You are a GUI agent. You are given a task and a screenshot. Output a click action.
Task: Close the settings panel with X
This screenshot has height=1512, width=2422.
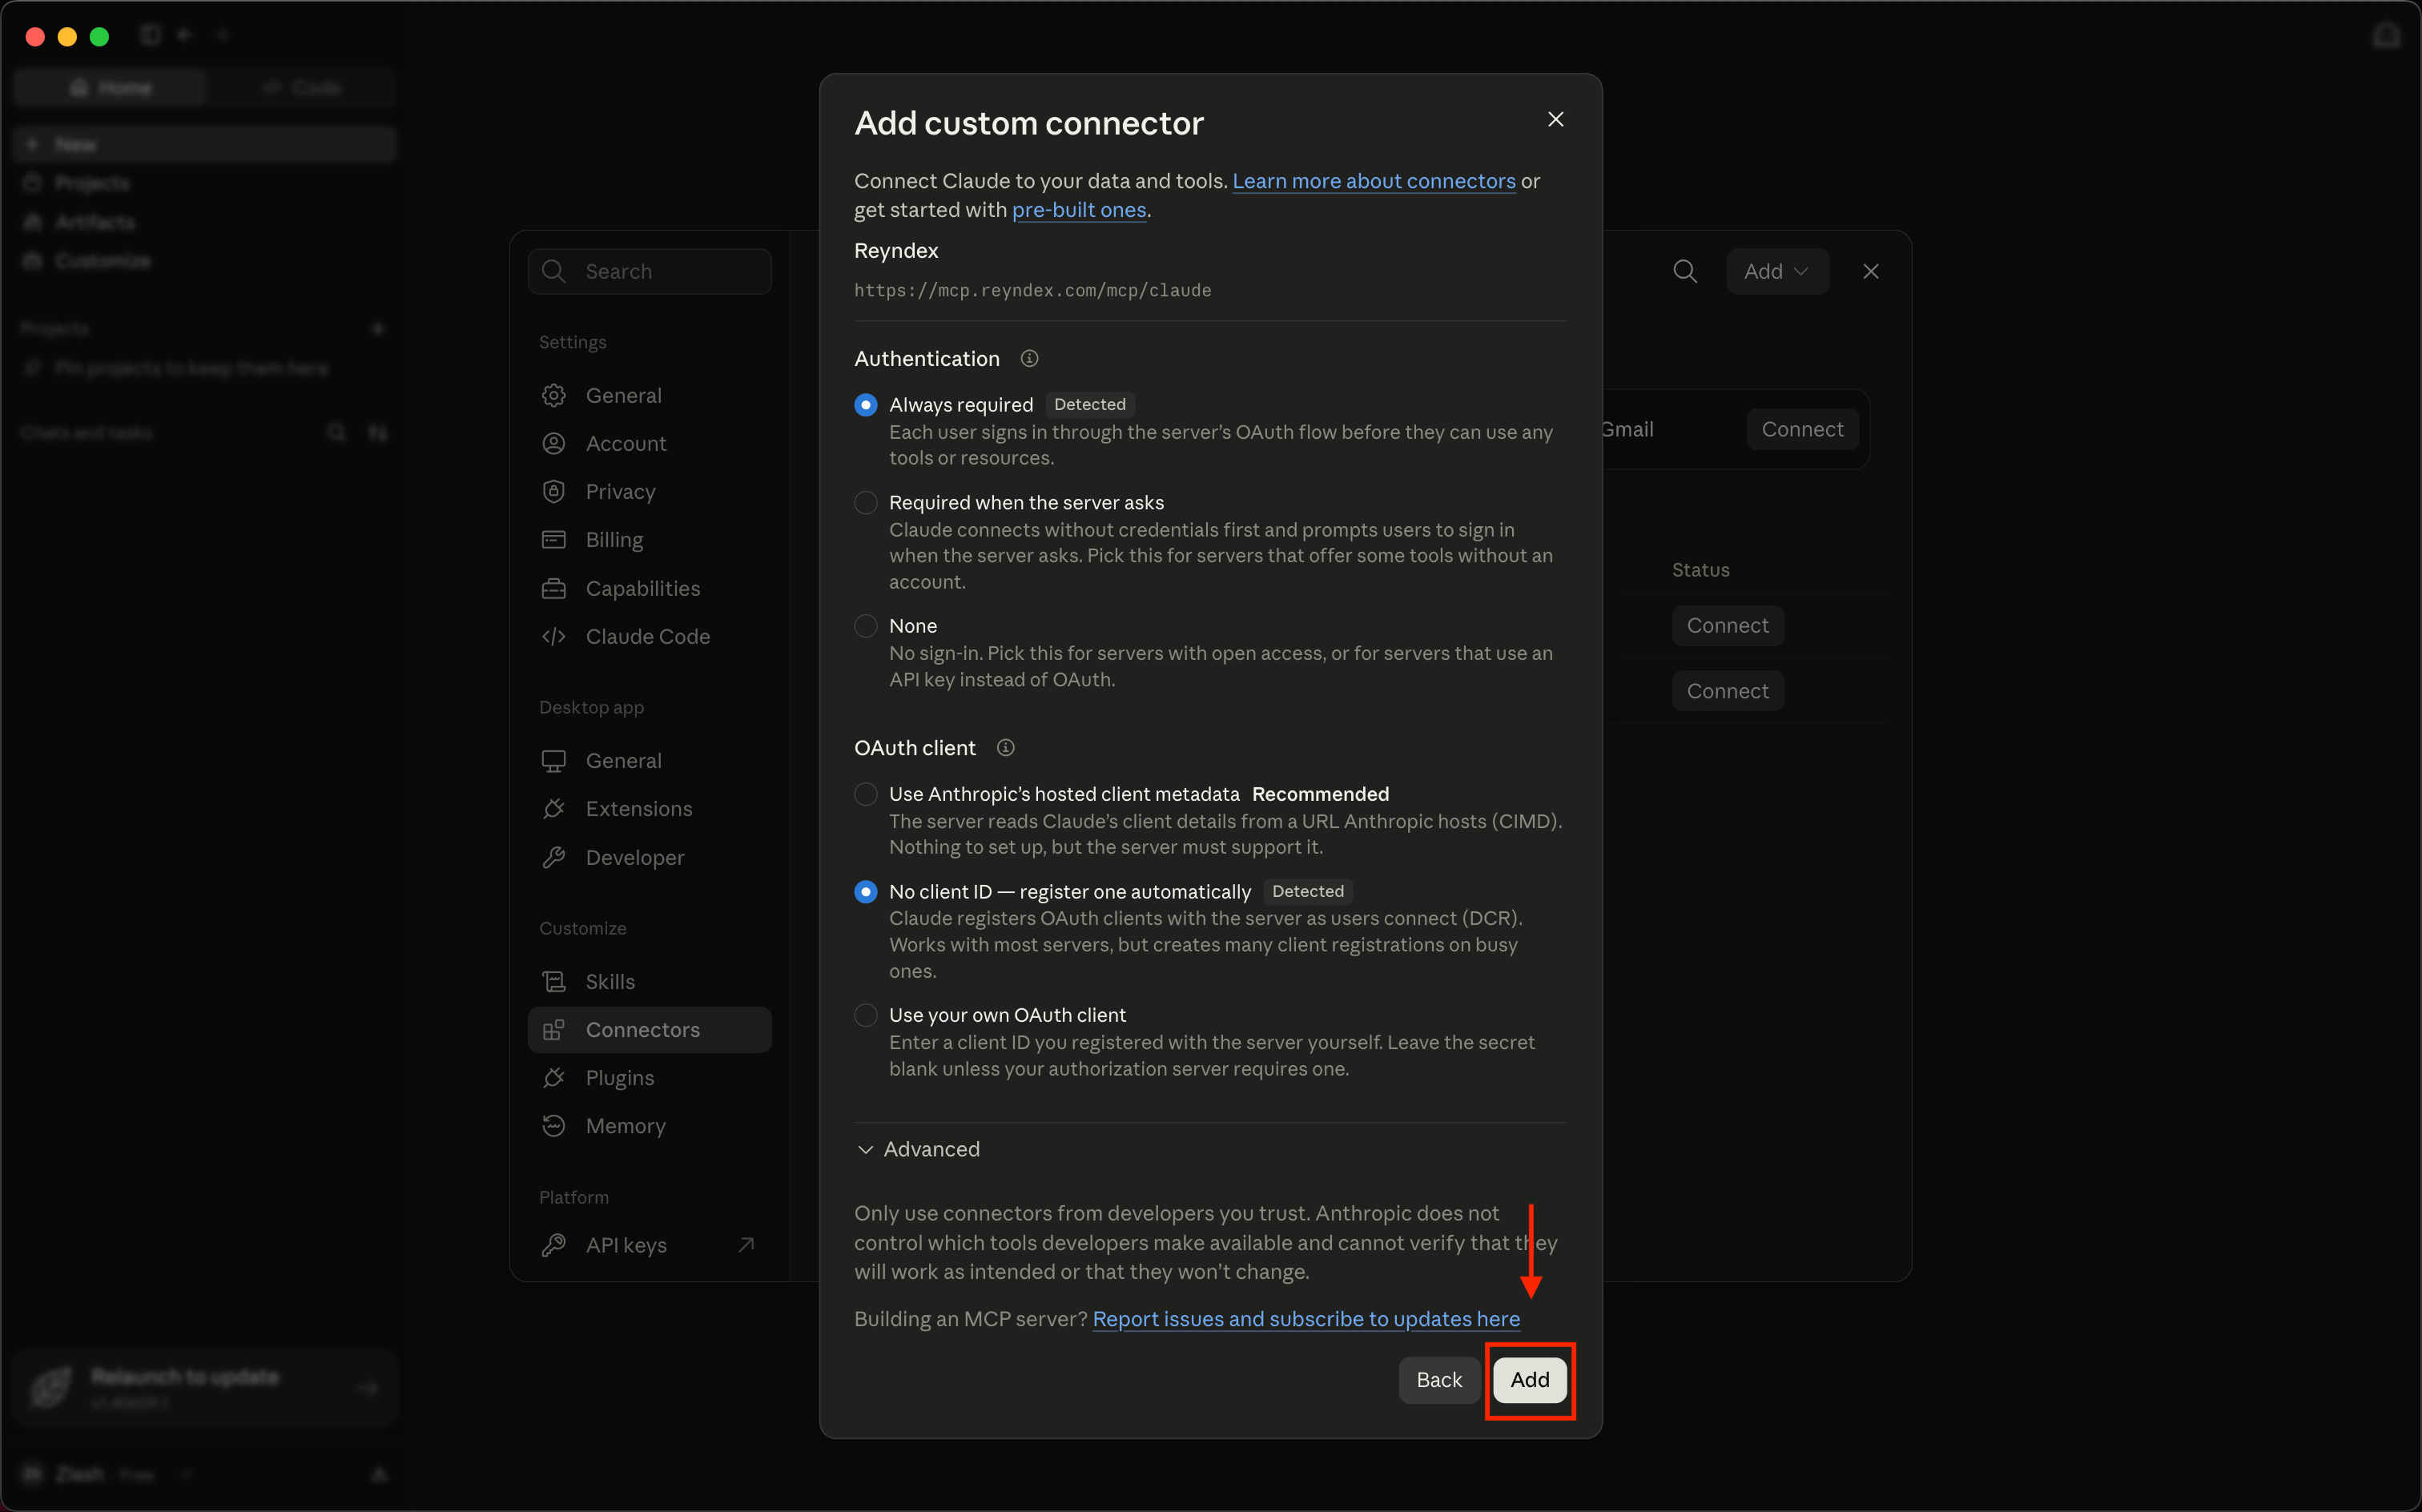click(x=1871, y=271)
